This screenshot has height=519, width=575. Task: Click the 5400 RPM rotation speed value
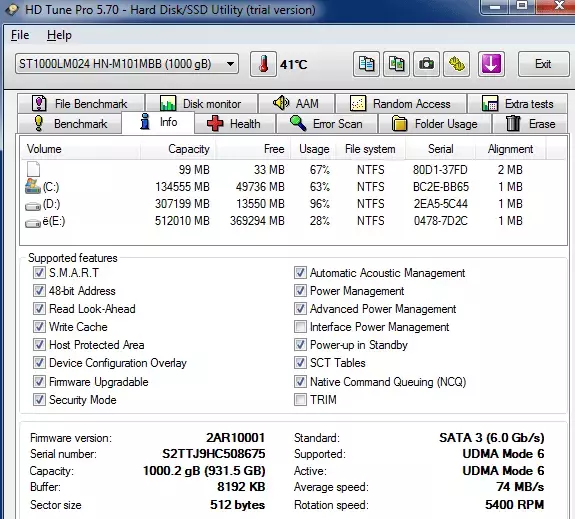[x=515, y=505]
